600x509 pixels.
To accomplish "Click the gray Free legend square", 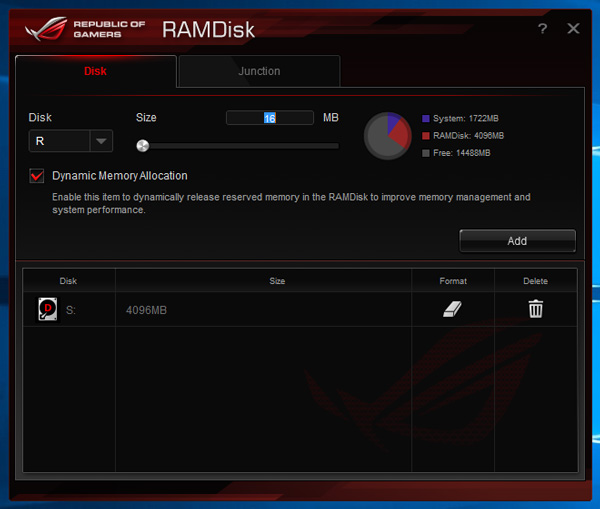I will [426, 153].
